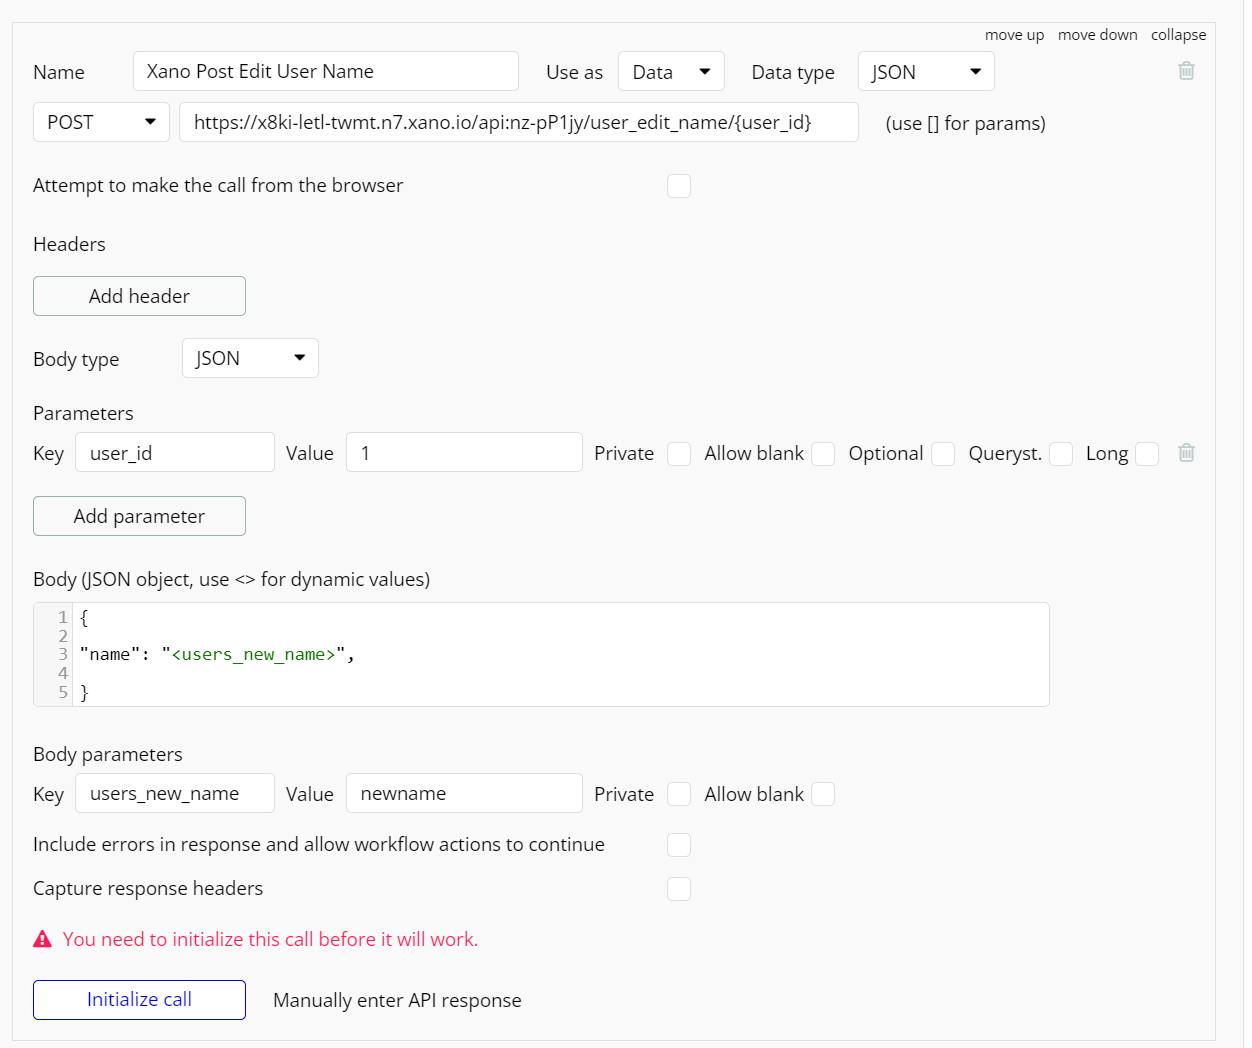Check Optional for the user_id parameter
The height and width of the screenshot is (1048, 1252).
click(x=943, y=454)
